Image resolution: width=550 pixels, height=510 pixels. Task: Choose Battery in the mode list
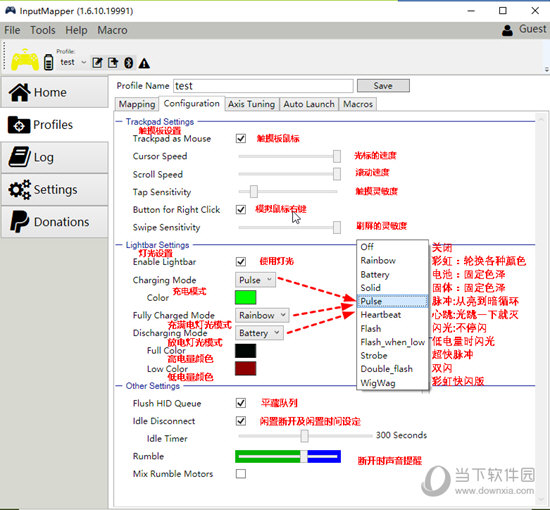point(392,274)
